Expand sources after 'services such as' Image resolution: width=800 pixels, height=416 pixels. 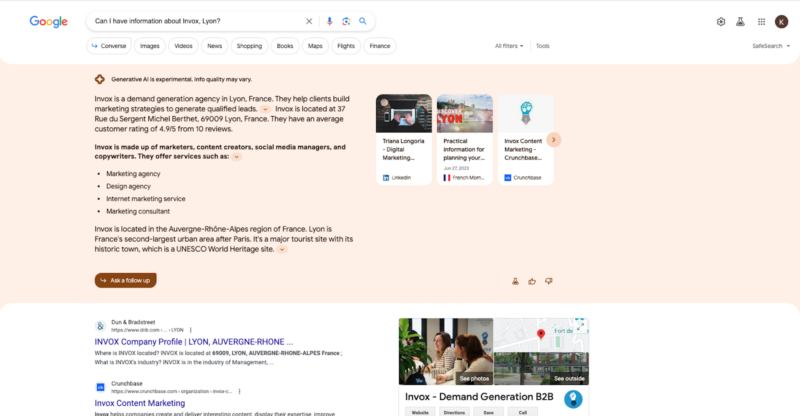tap(236, 157)
